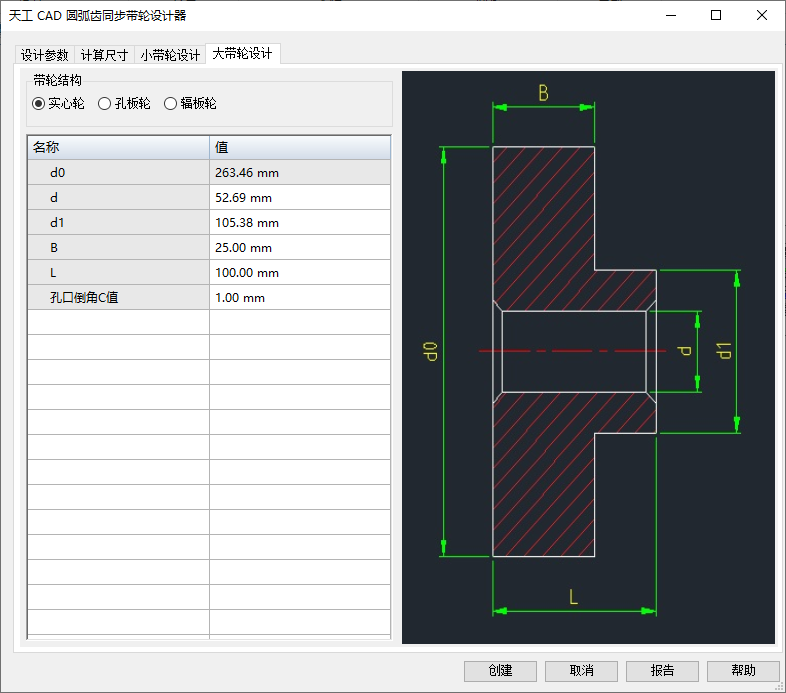Open the 计算尺寸 tab
This screenshot has width=786, height=693.
tap(104, 56)
